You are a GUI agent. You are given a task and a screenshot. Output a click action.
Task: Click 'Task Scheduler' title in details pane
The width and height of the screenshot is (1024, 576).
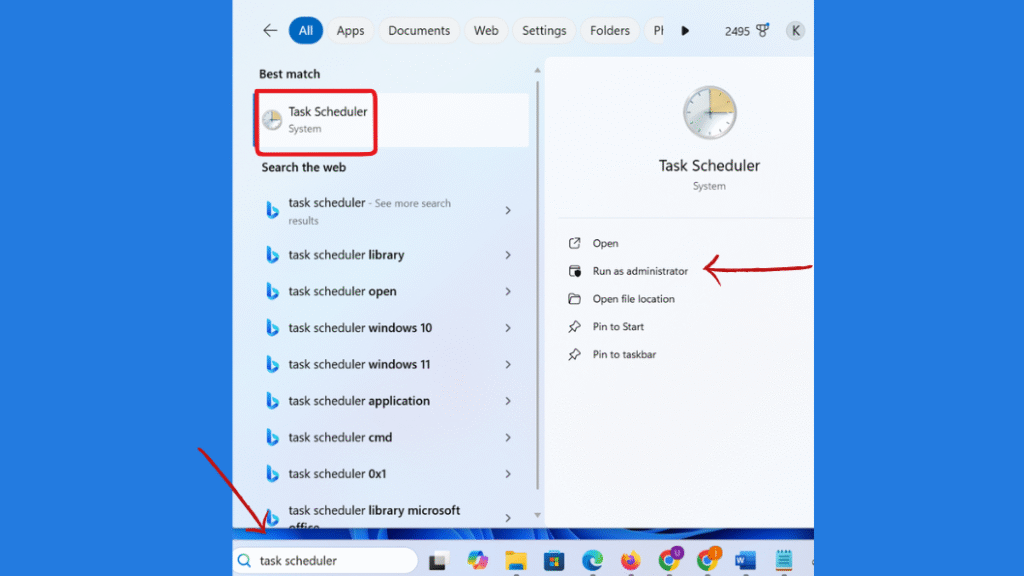[x=709, y=166]
